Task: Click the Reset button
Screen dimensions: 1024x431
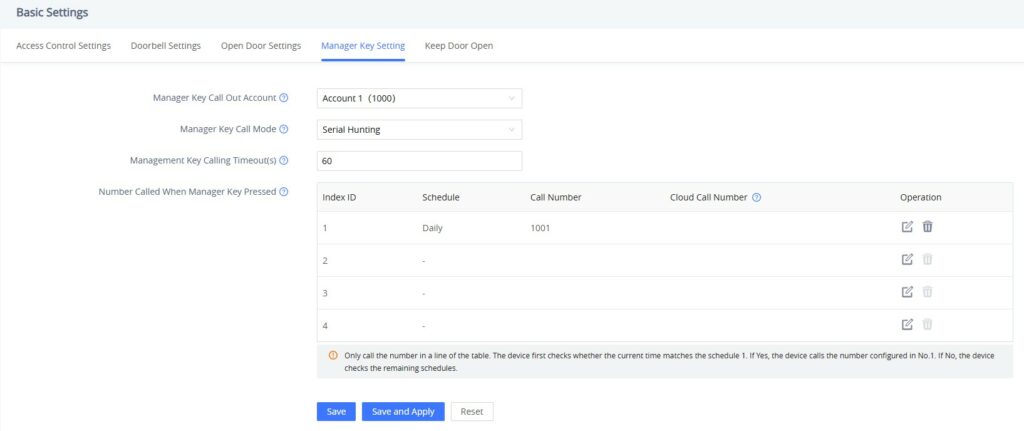Action: (x=472, y=411)
